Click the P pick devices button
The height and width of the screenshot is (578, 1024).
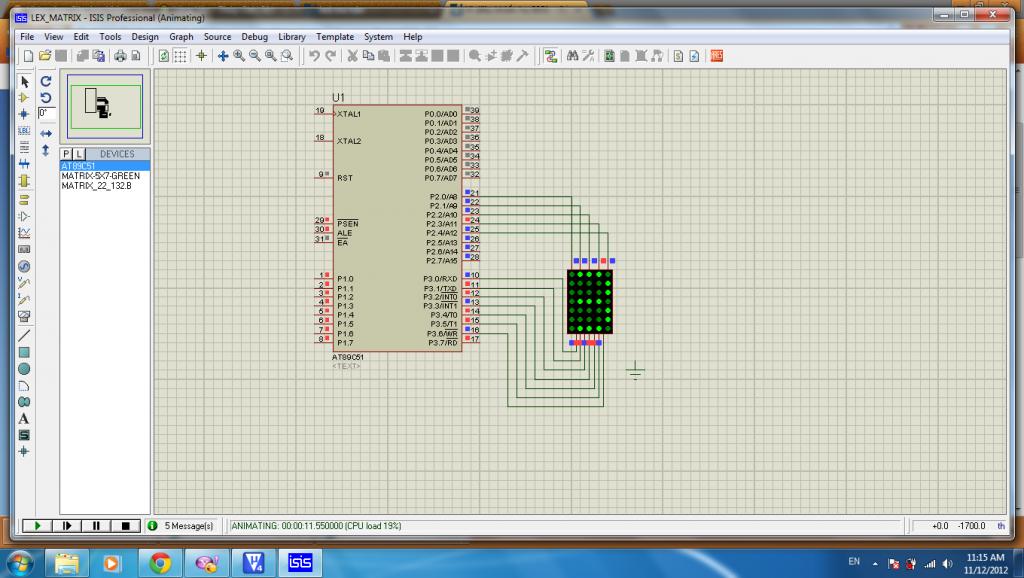[x=67, y=154]
